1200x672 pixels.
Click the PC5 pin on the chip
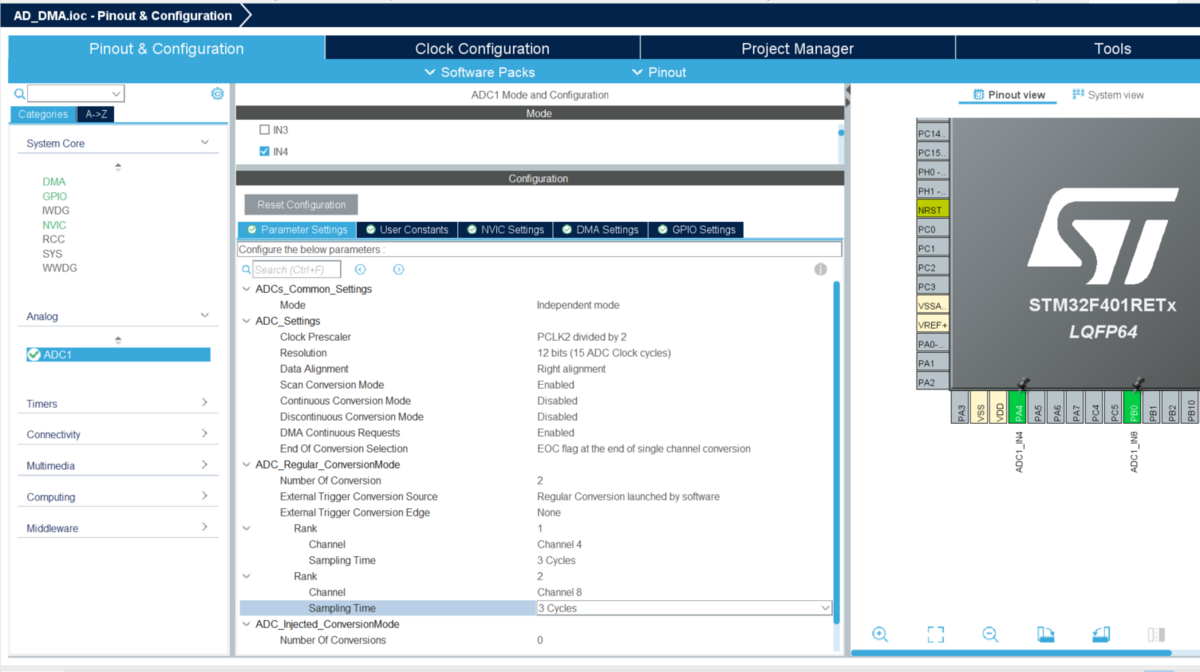(x=1114, y=407)
